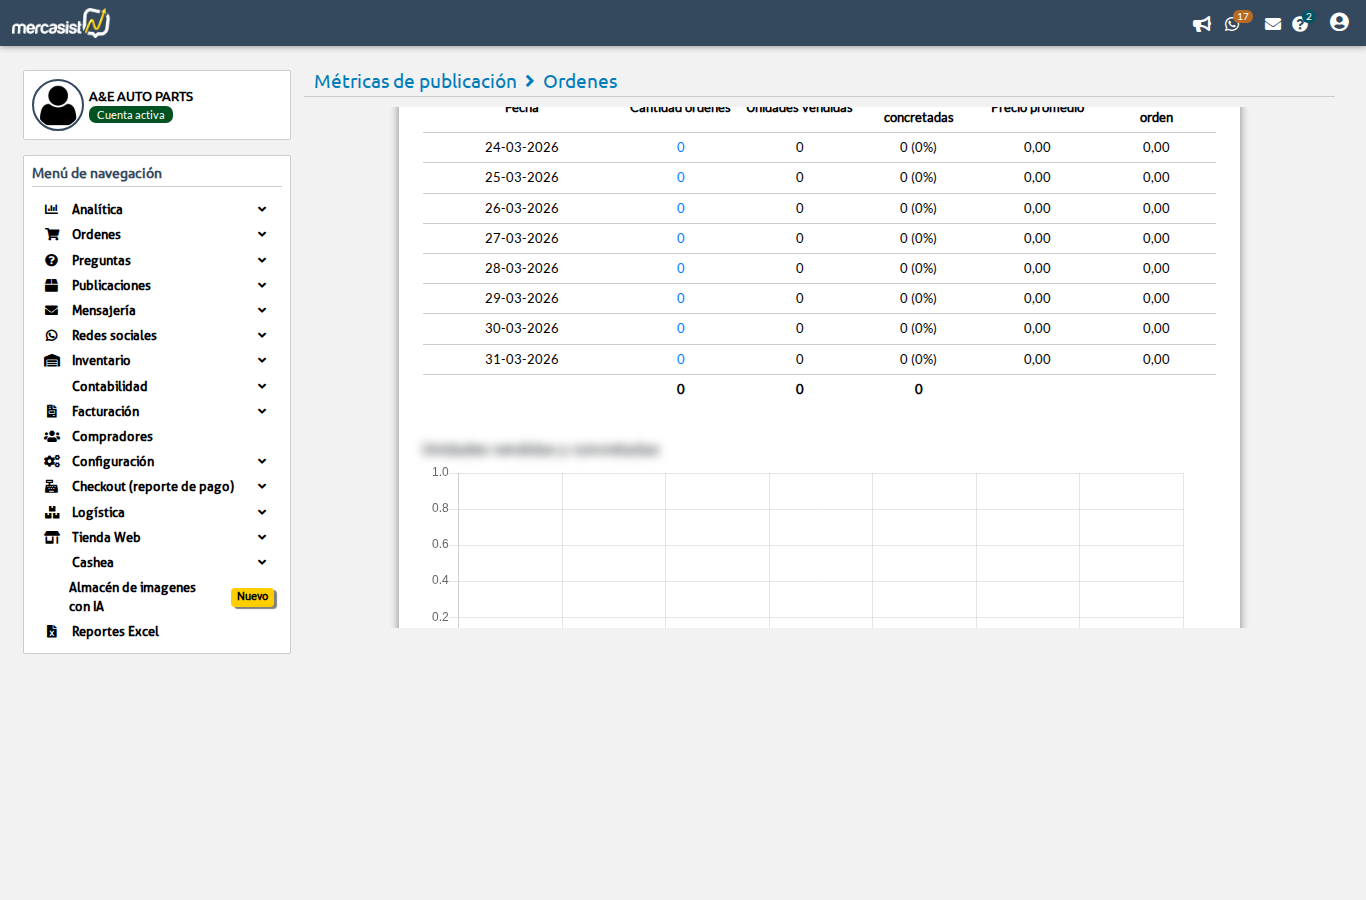Select the date cell 31-03-2026

pyautogui.click(x=522, y=359)
